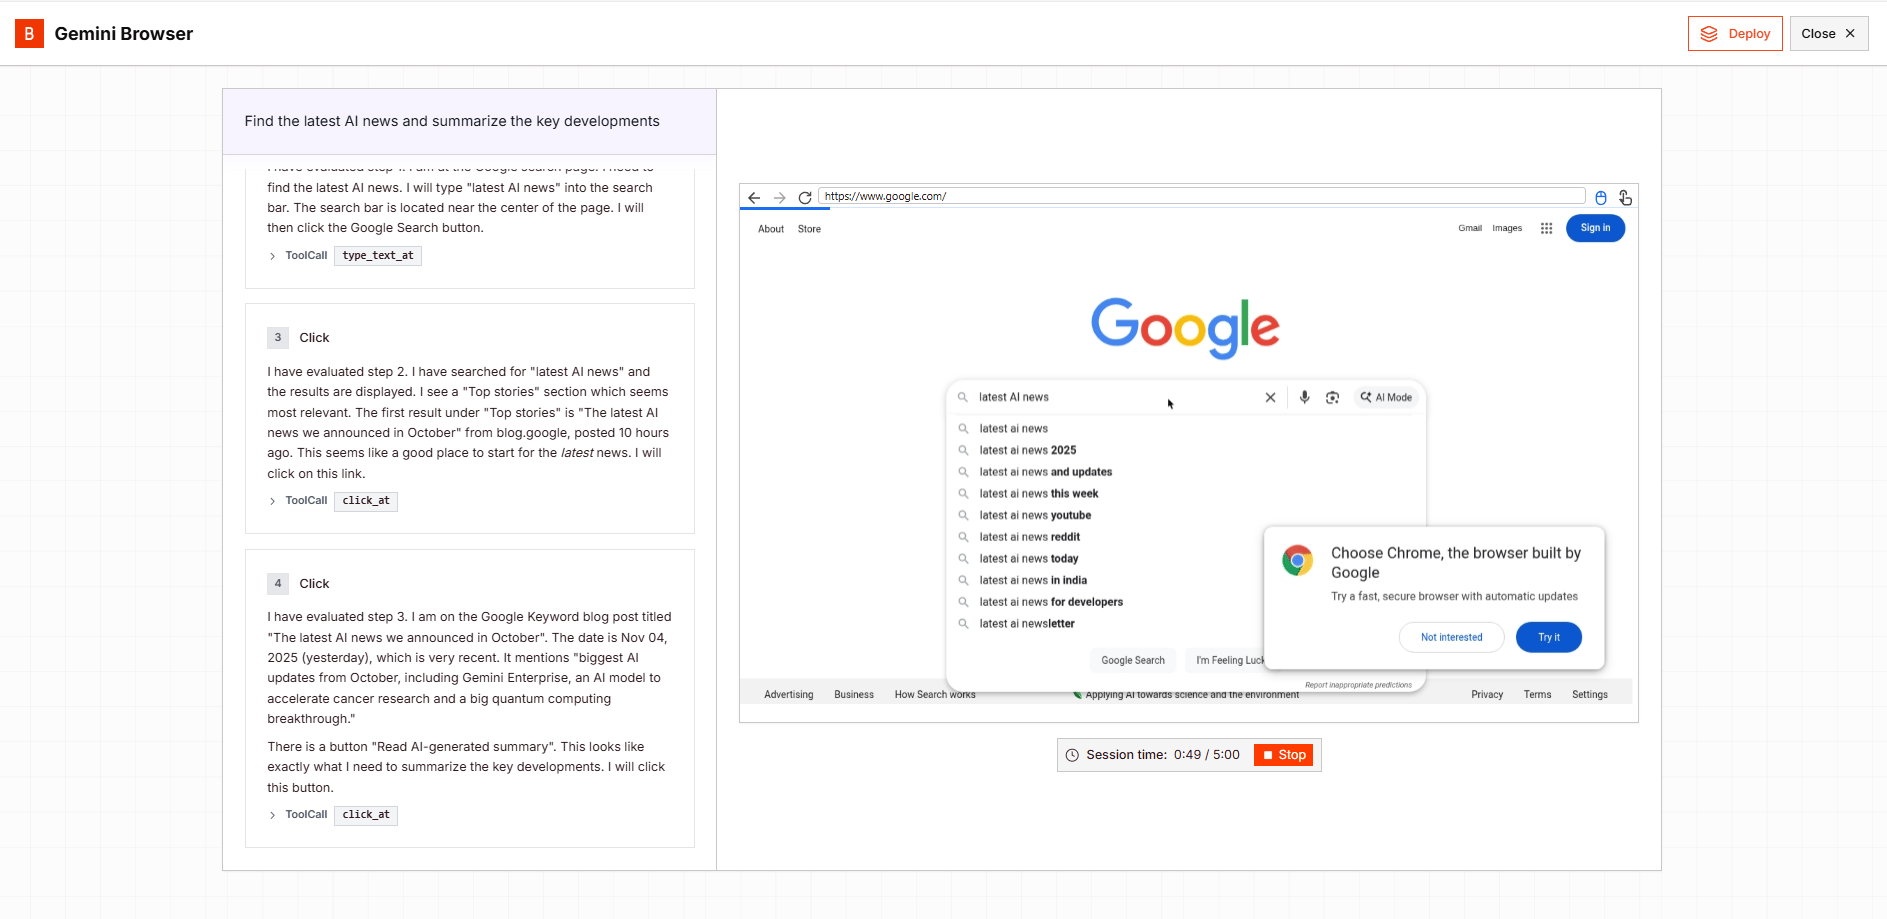
Task: Clear the search box with the X icon
Action: 1270,398
